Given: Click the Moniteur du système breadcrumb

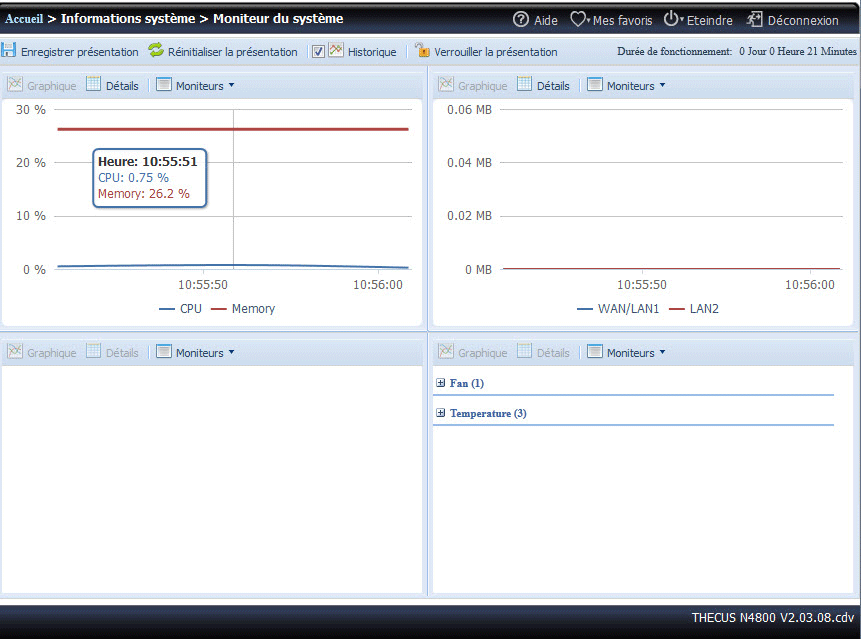Looking at the screenshot, I should click(x=278, y=19).
